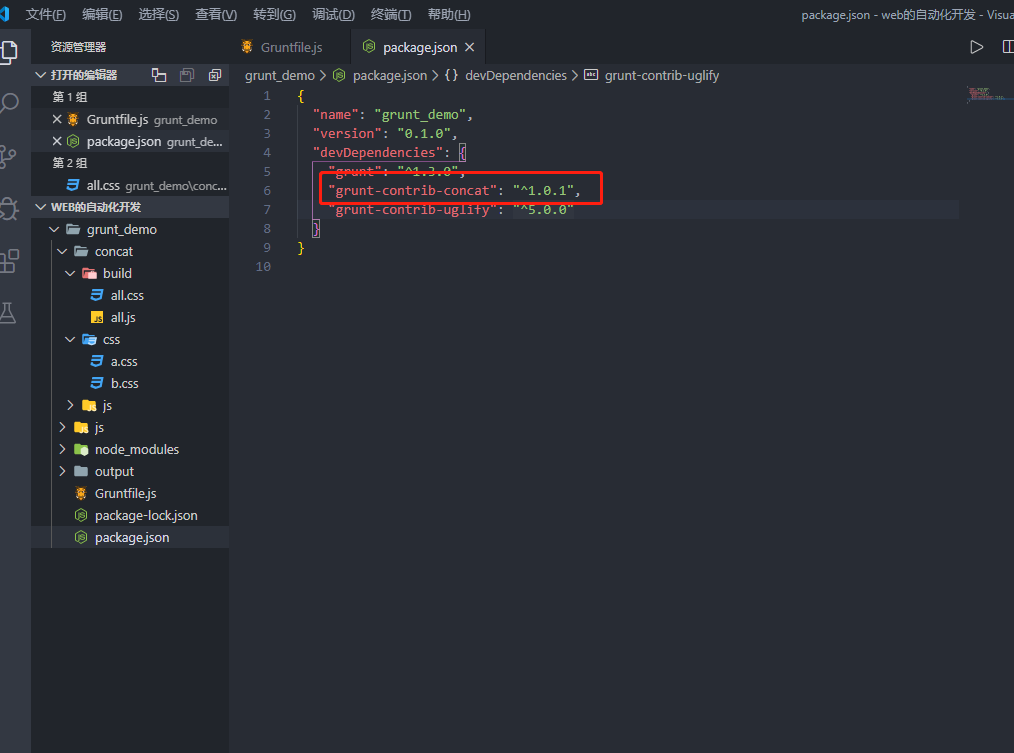Viewport: 1014px width, 753px height.
Task: Open the 文件(F) menu
Action: (x=45, y=14)
